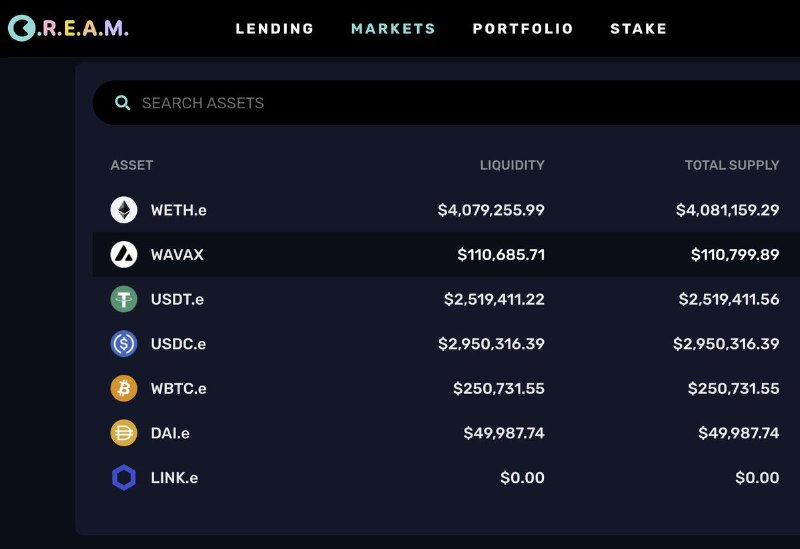The height and width of the screenshot is (549, 800).
Task: Sort by the Liquidity column header
Action: click(x=512, y=165)
